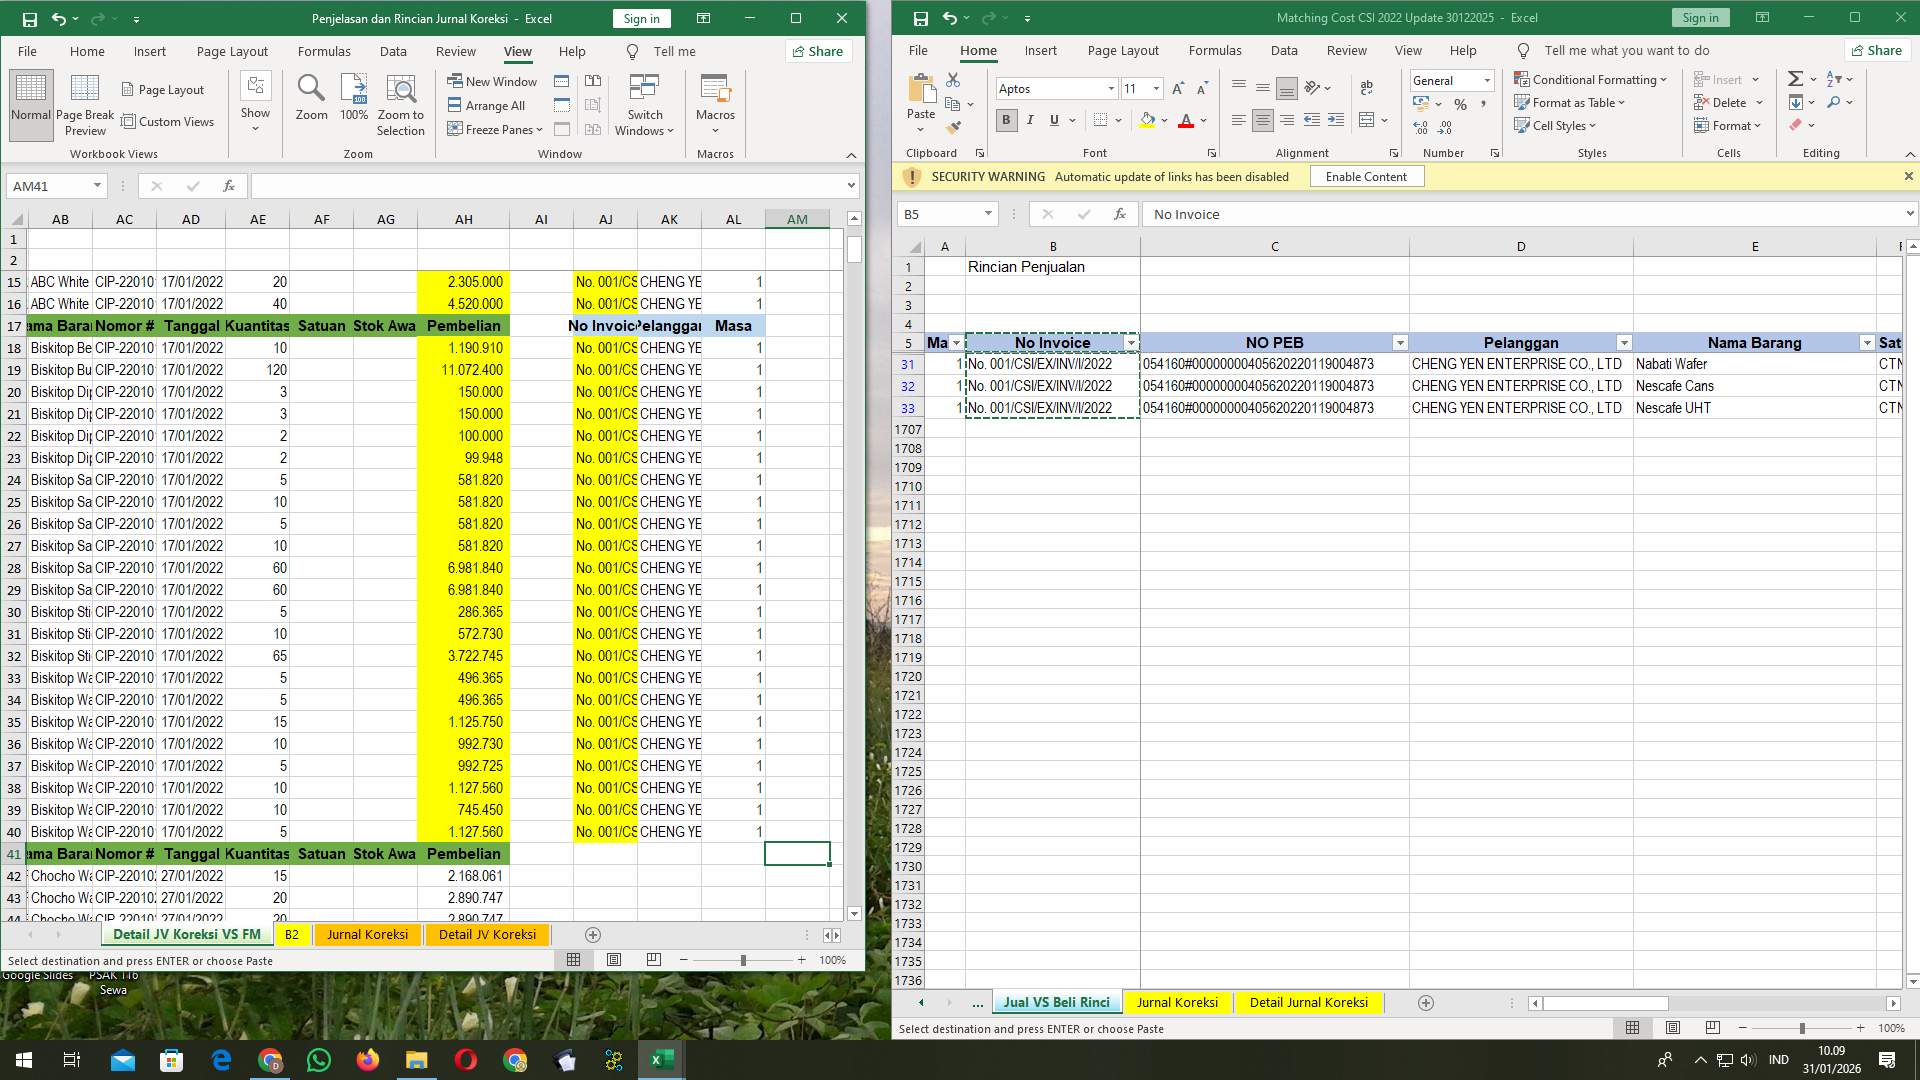Open the filter dropdown on No Invoice column
This screenshot has width=1920, height=1080.
click(x=1131, y=342)
